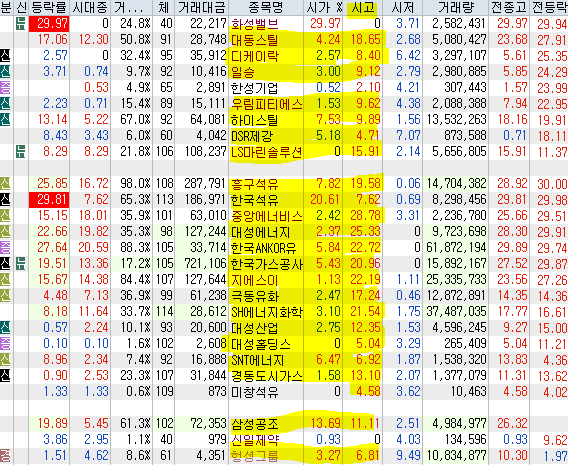
Task: Choose stock 대성홀딩스
Action: [261, 343]
